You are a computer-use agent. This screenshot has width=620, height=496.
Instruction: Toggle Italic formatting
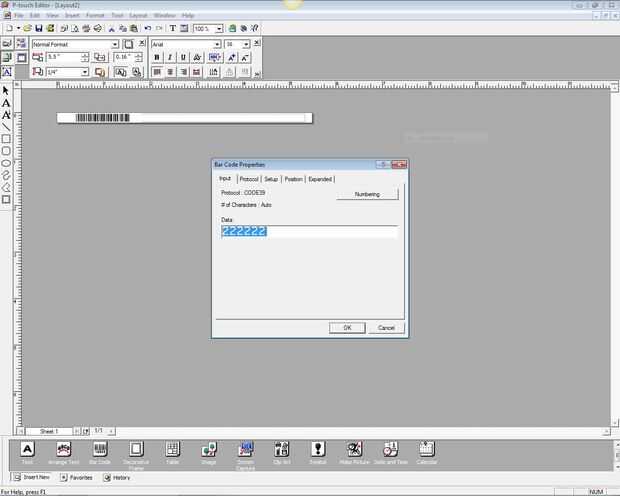point(170,58)
